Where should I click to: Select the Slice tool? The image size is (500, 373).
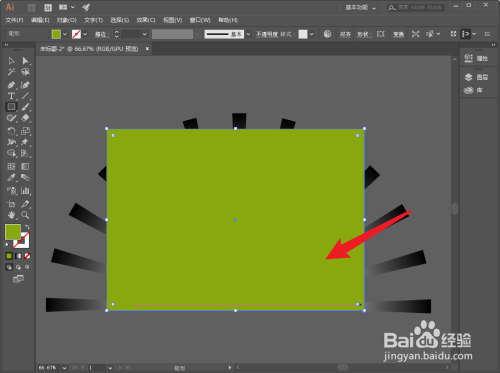pyautogui.click(x=25, y=204)
